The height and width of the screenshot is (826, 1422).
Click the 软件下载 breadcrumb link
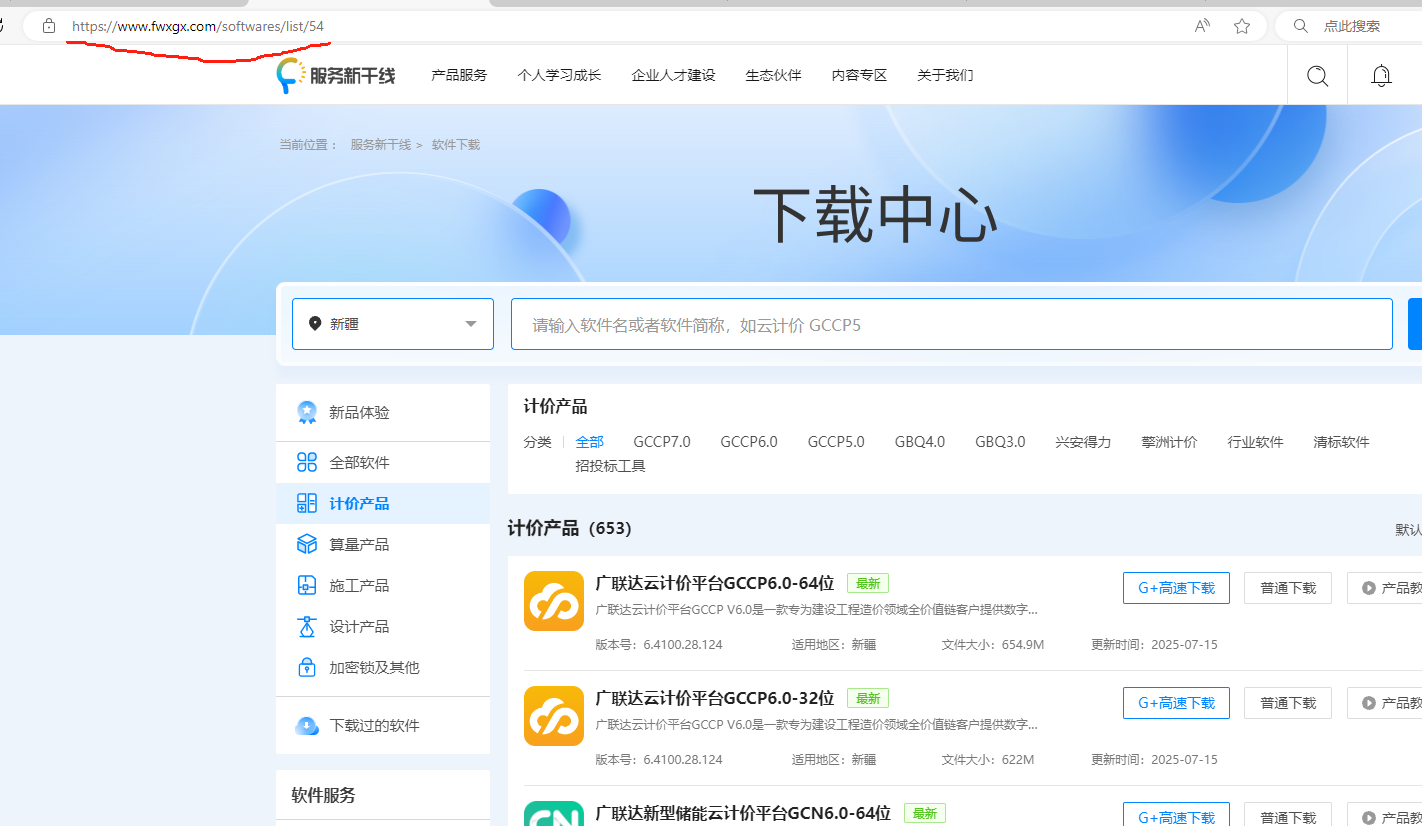pyautogui.click(x=456, y=145)
